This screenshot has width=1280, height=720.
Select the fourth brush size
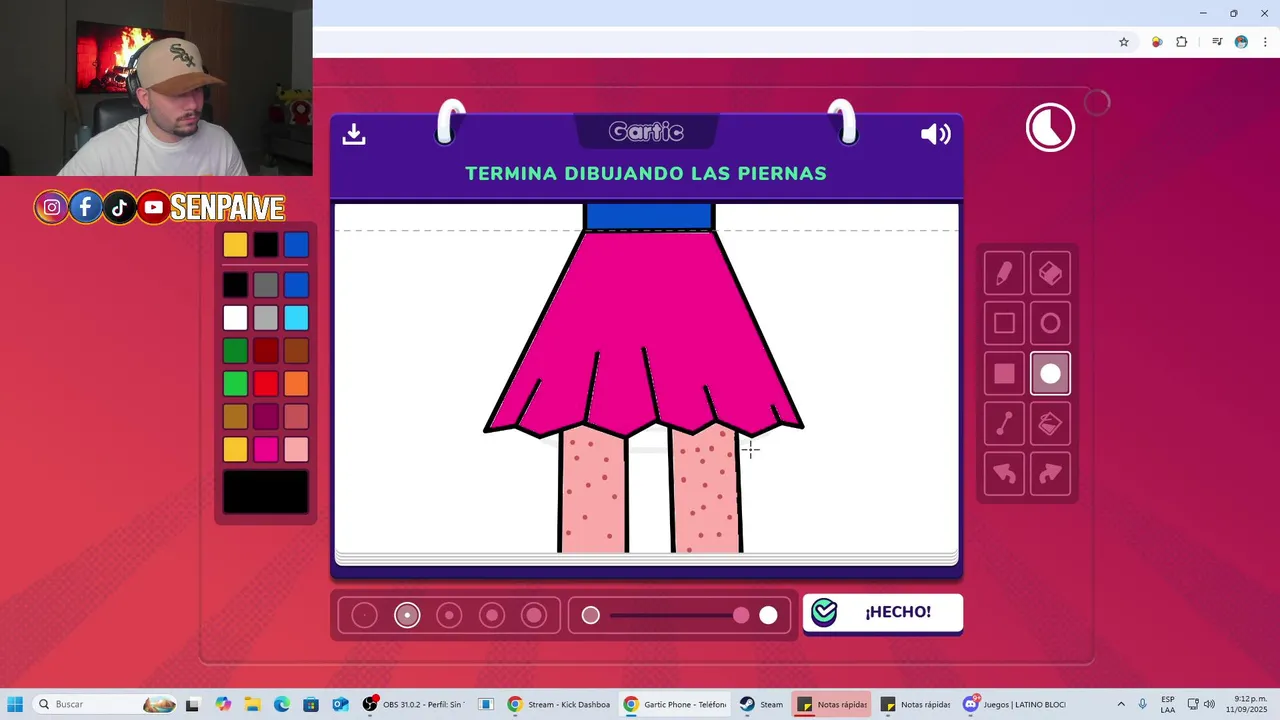(492, 616)
